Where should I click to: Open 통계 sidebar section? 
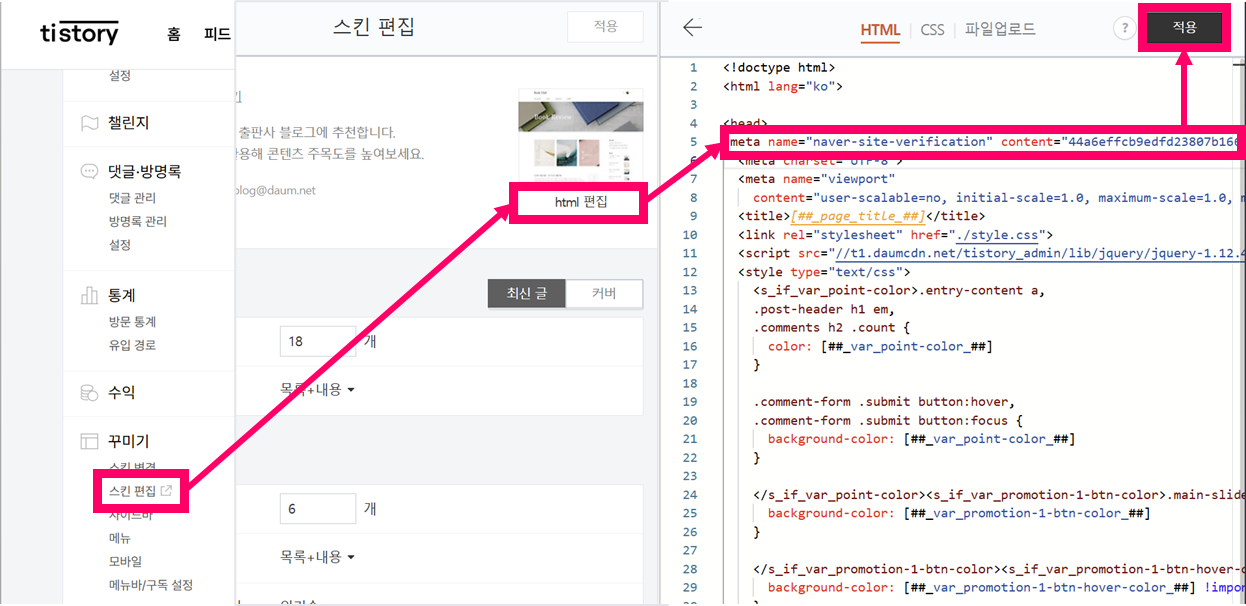point(122,296)
